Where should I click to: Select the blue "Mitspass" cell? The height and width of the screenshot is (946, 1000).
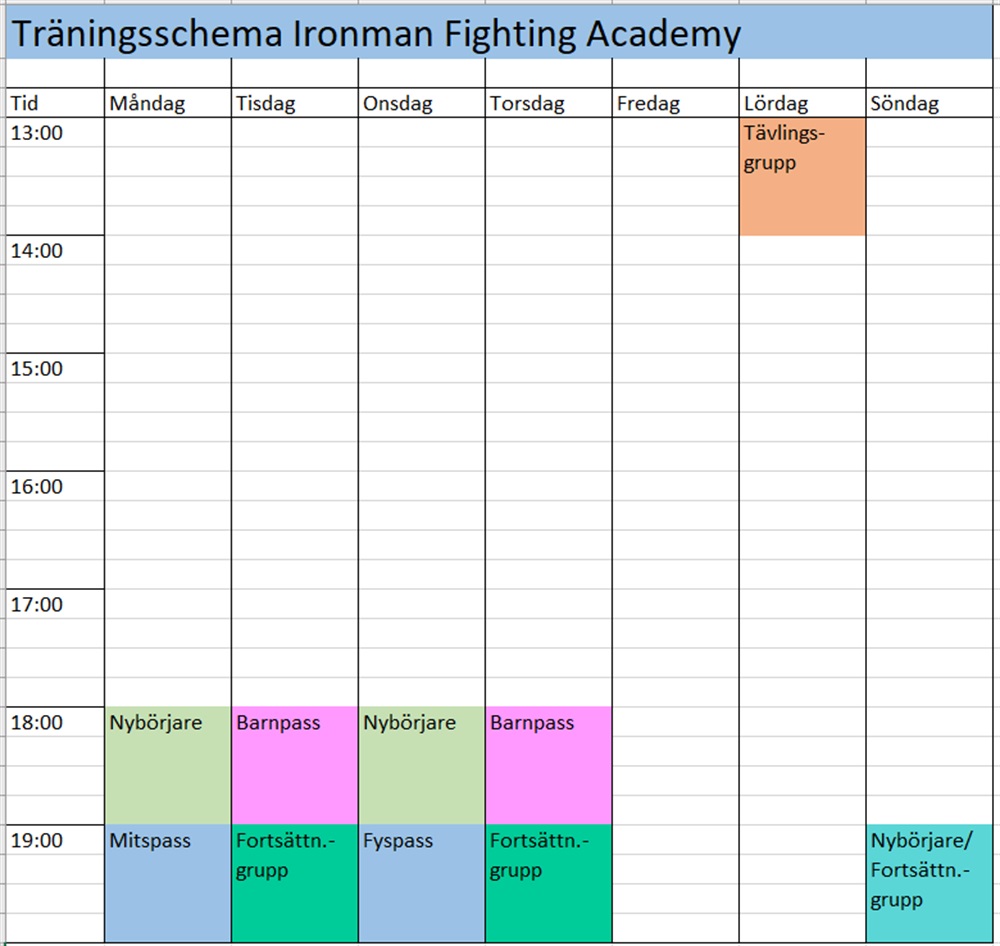pyautogui.click(x=167, y=883)
